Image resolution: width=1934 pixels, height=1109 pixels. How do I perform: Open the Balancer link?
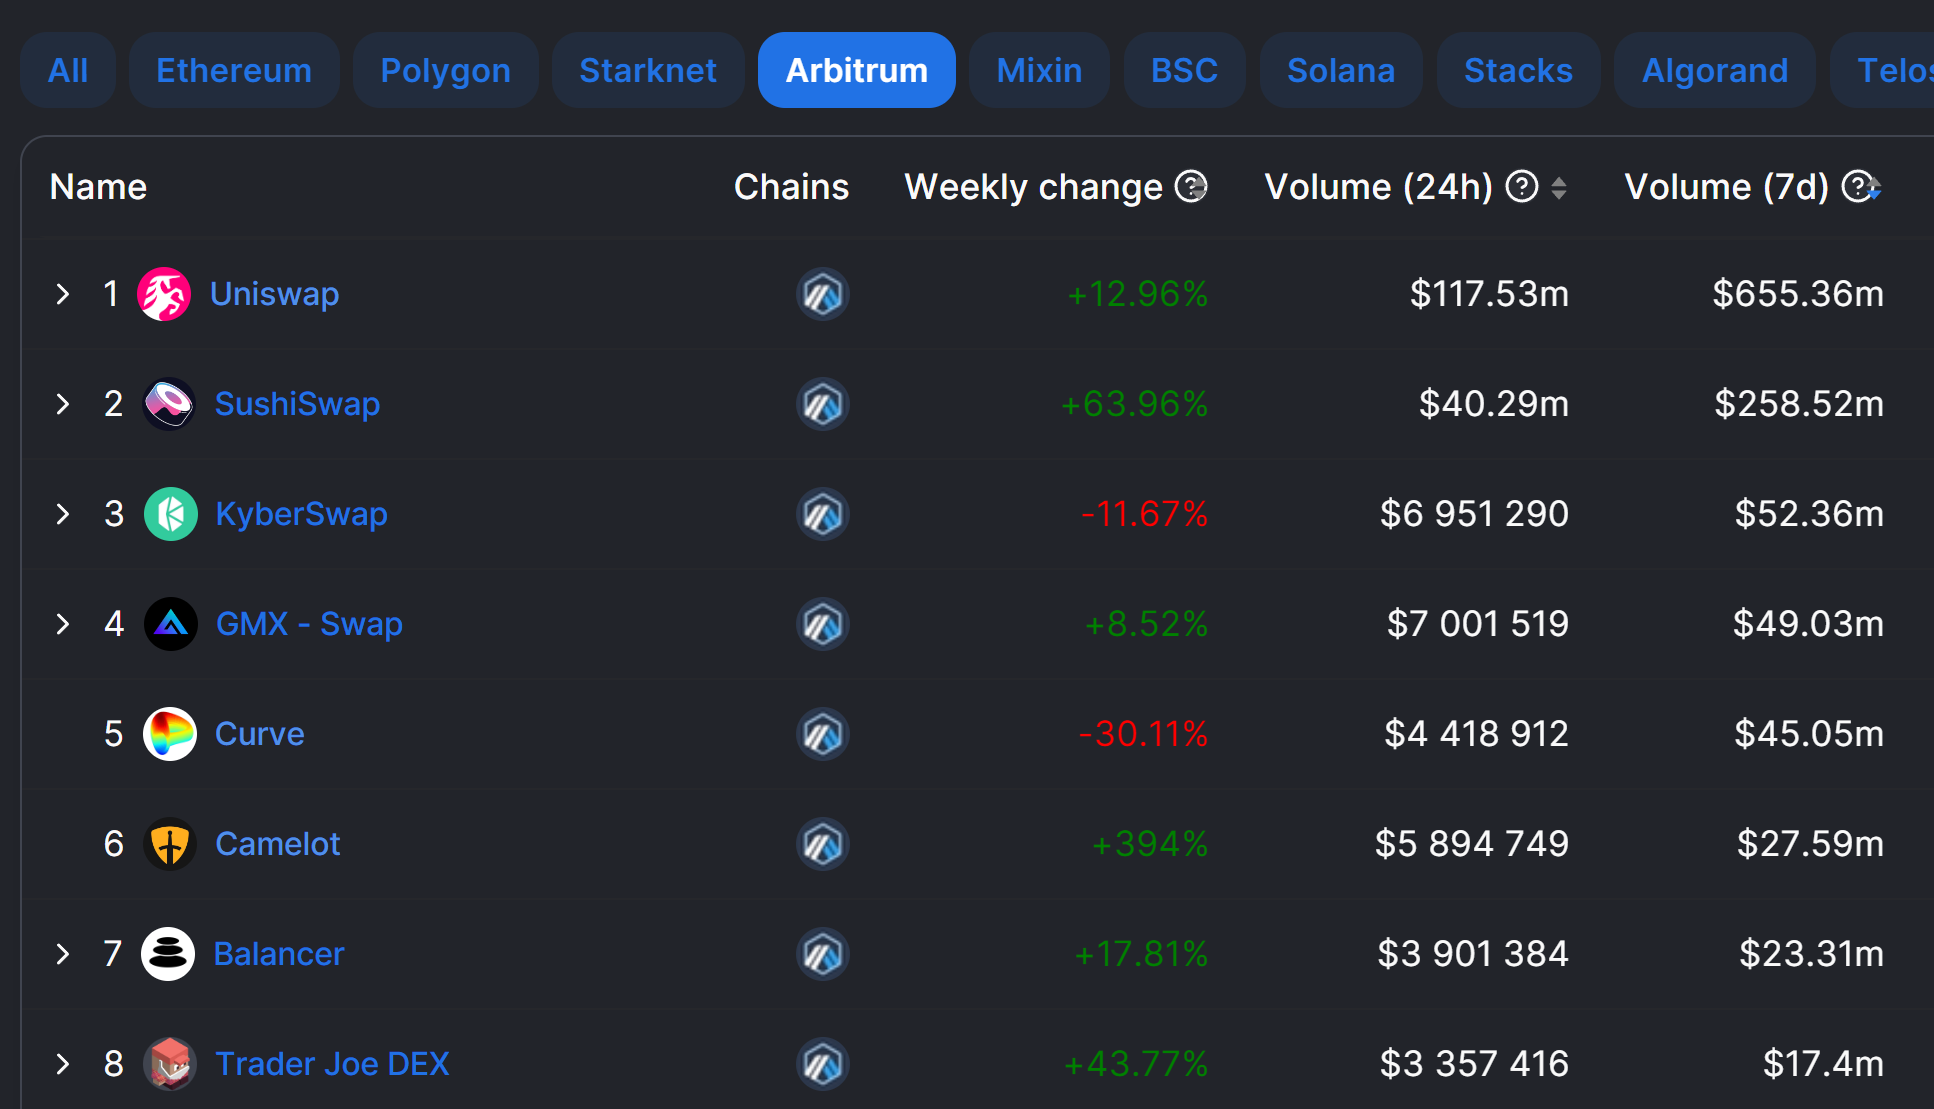tap(279, 954)
